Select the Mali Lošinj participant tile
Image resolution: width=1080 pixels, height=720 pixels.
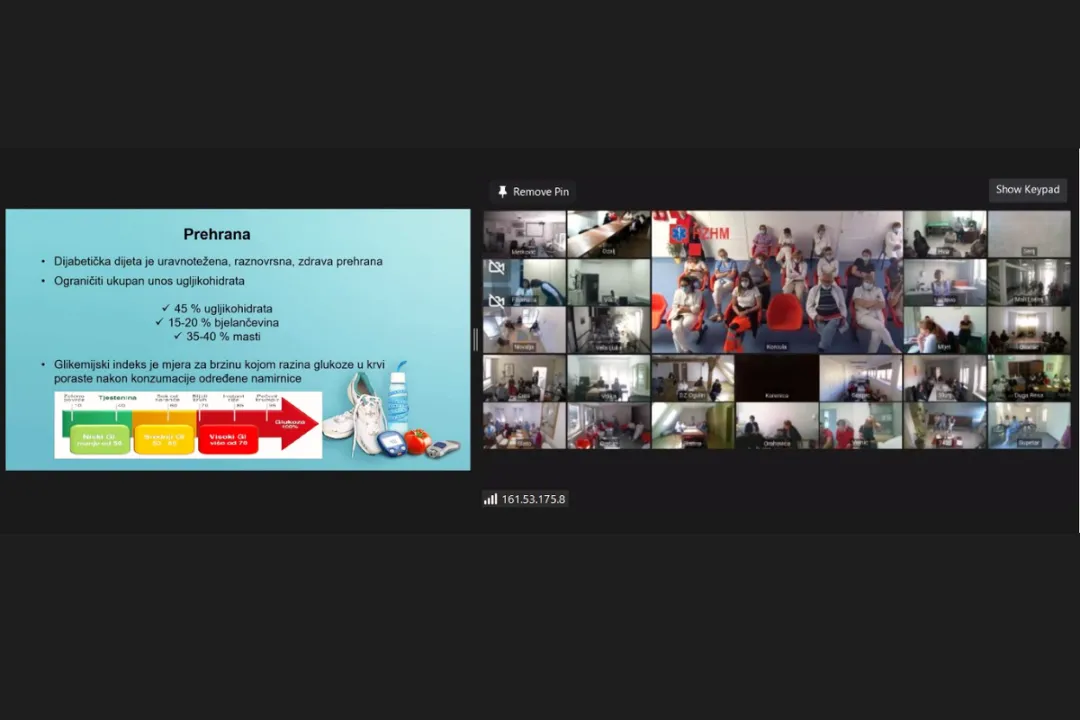1028,282
